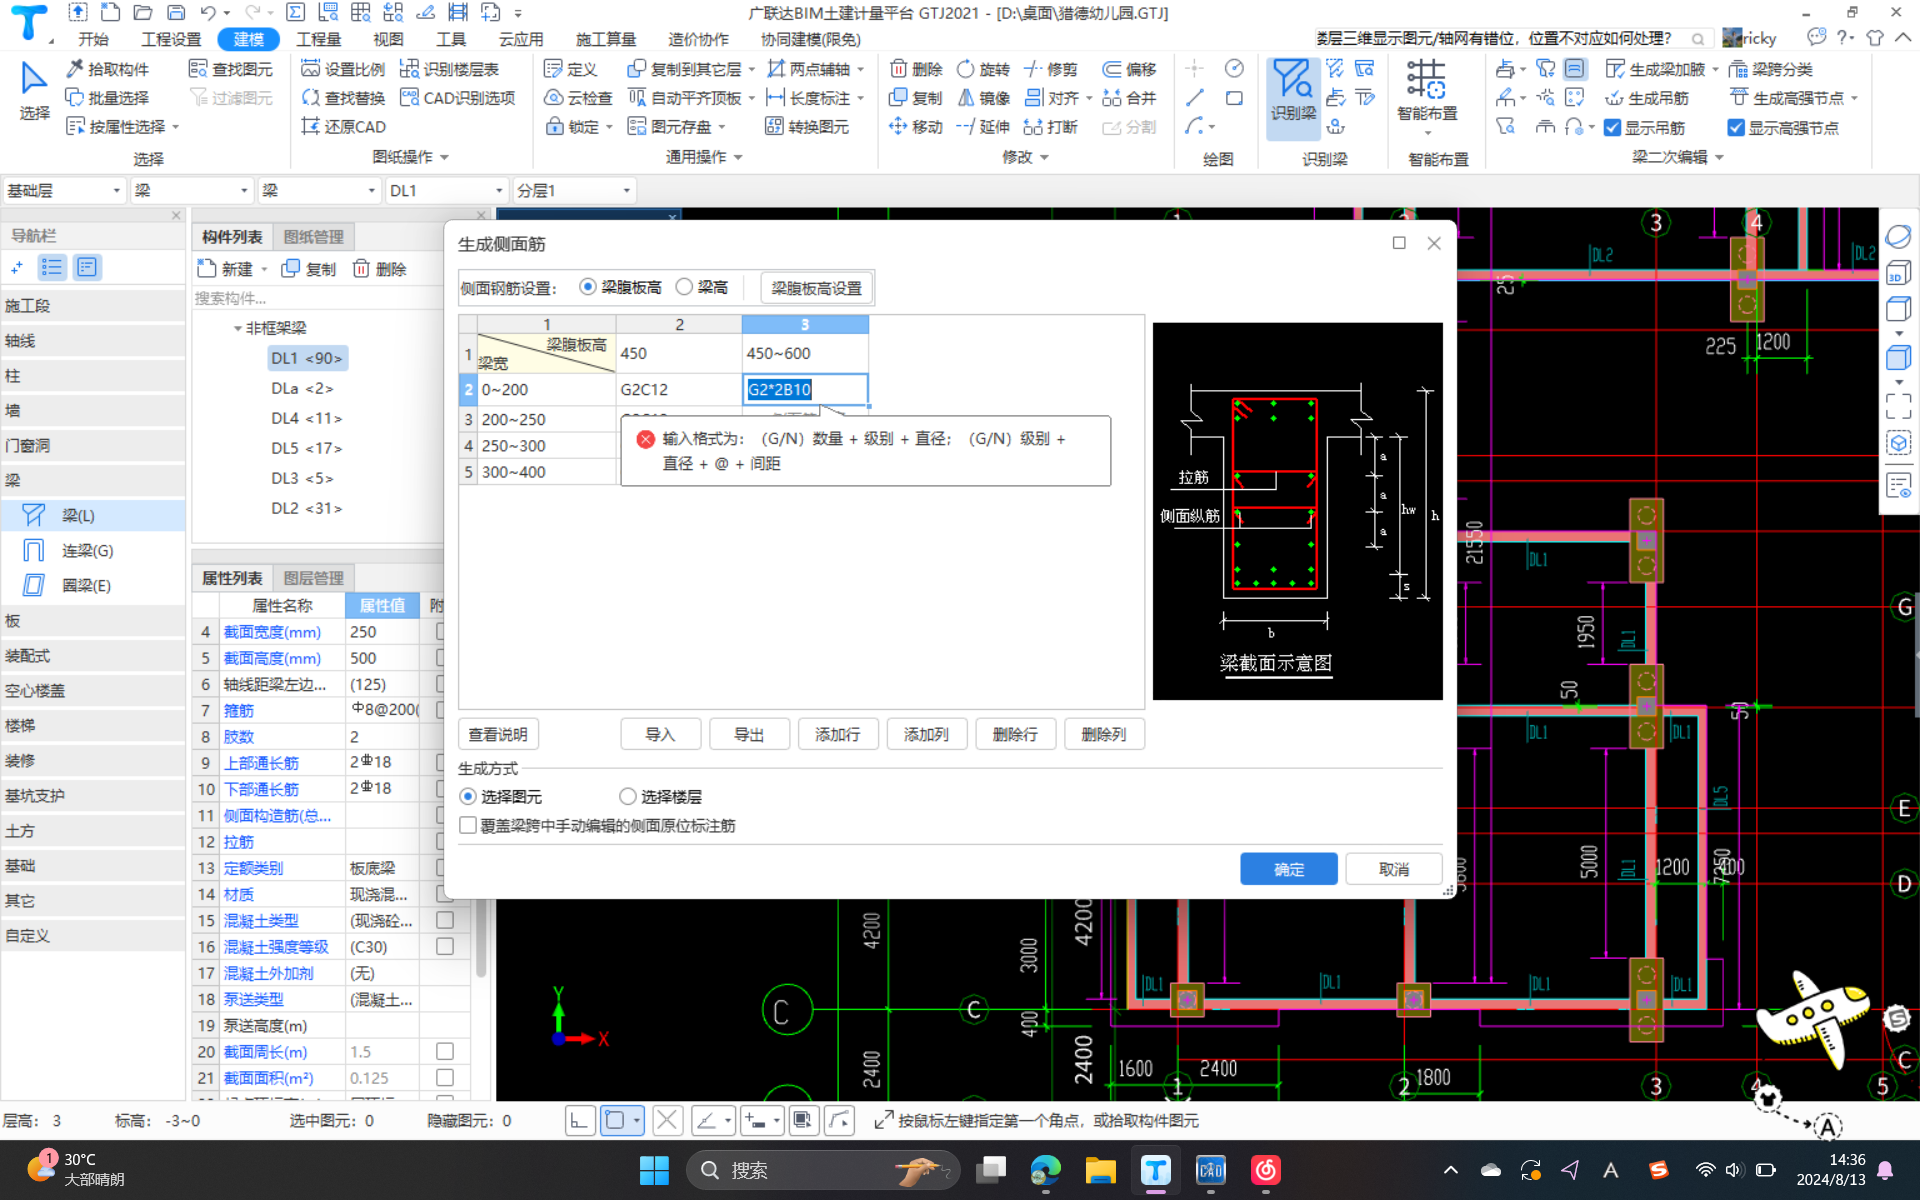Click input field in row 3 column 3
This screenshot has height=1200, width=1920.
(802, 418)
